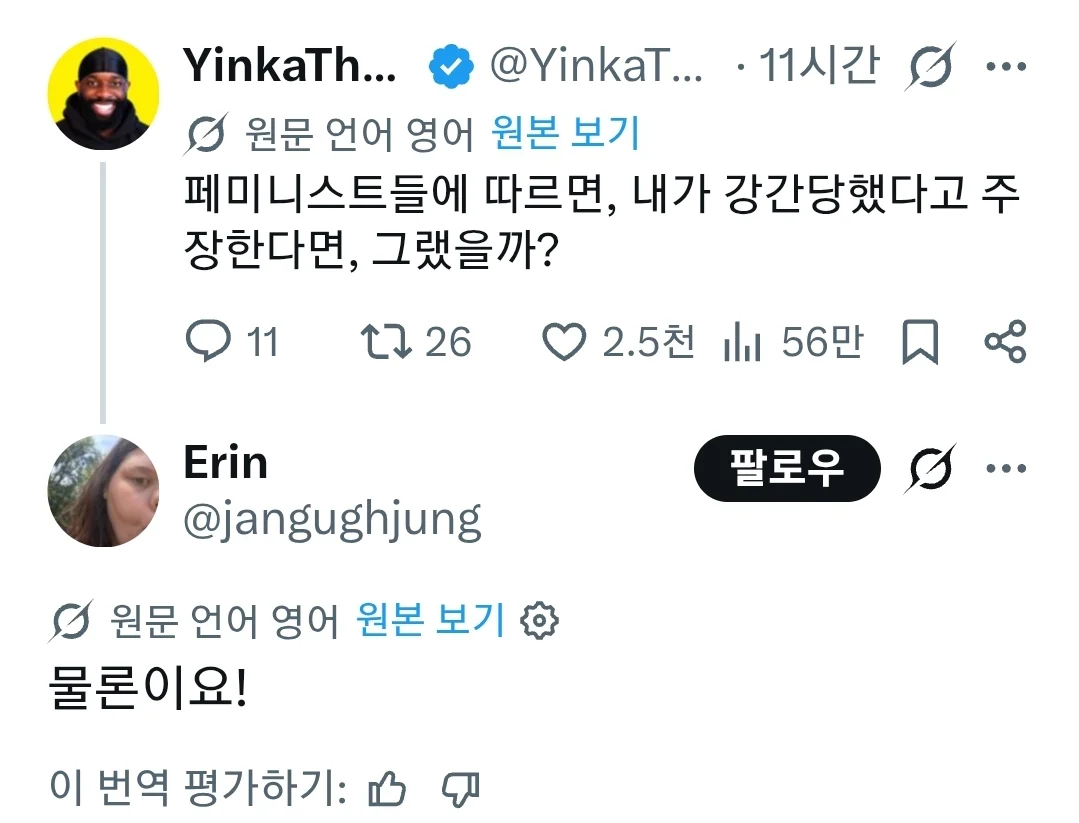The width and height of the screenshot is (1079, 823).
Task: Bookmark YinkaTh's post
Action: point(920,341)
